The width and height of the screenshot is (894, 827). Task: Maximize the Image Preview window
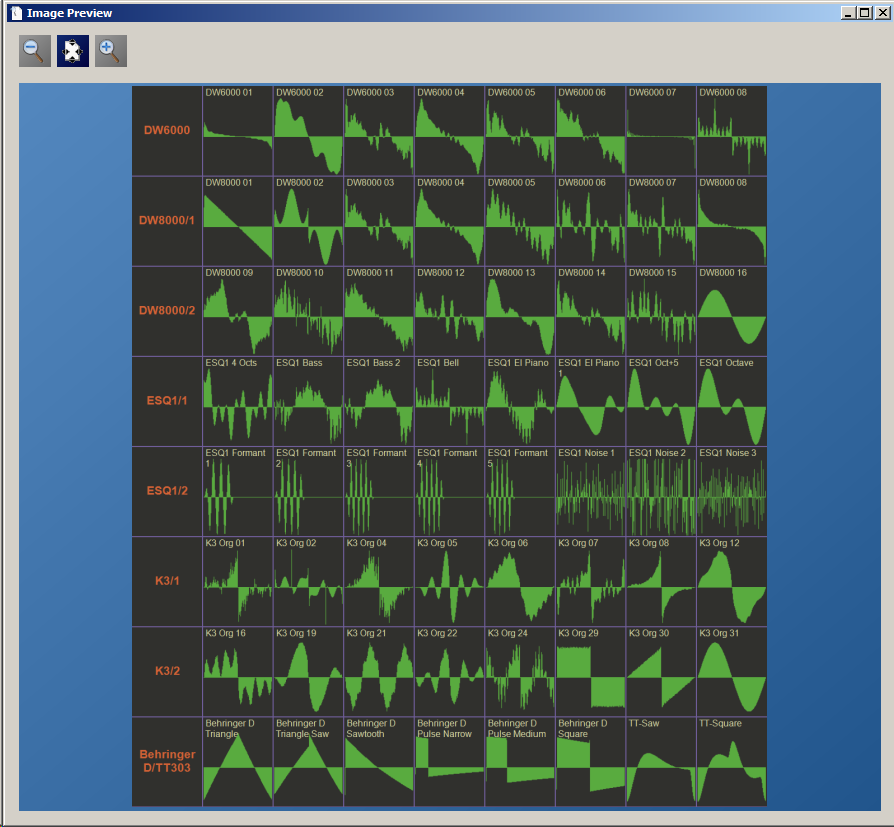[x=865, y=13]
